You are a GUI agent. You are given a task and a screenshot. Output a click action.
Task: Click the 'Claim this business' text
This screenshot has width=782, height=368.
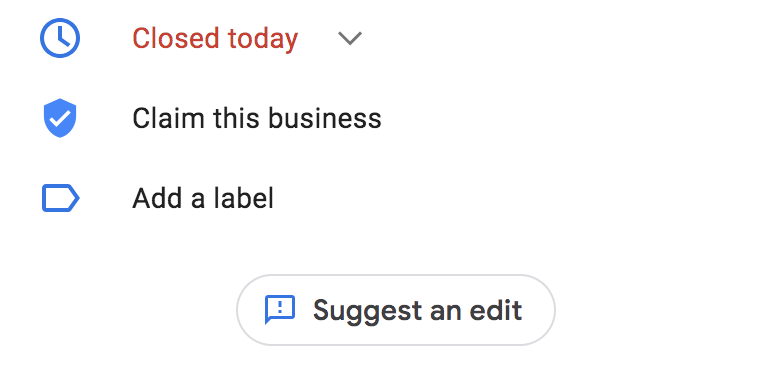click(257, 119)
